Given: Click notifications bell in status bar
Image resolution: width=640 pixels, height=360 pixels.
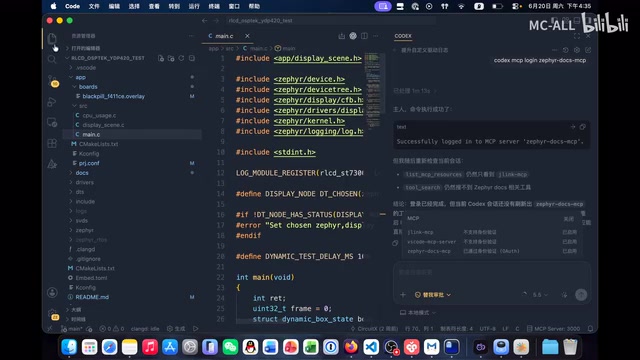Looking at the screenshot, I should click(590, 329).
